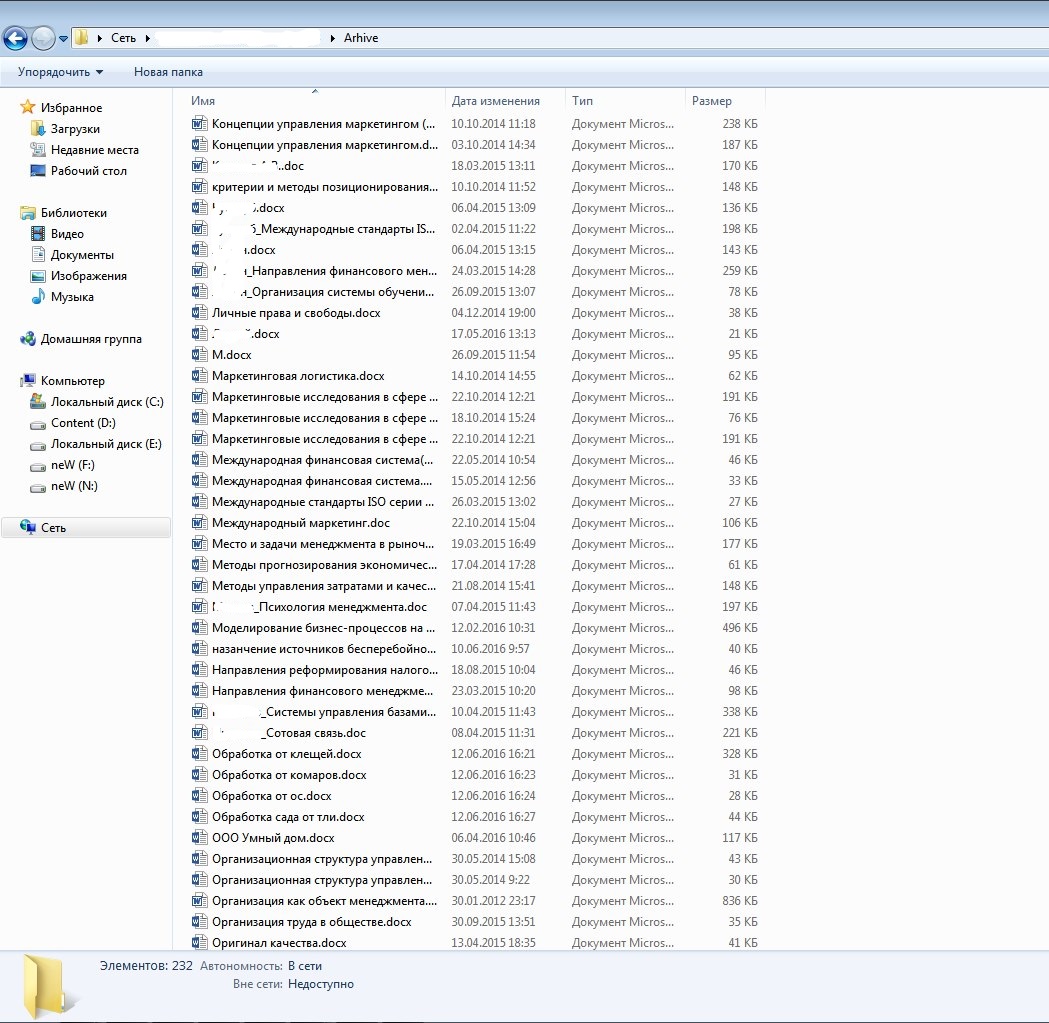Click the Библиотеки libraries icon

[x=28, y=213]
